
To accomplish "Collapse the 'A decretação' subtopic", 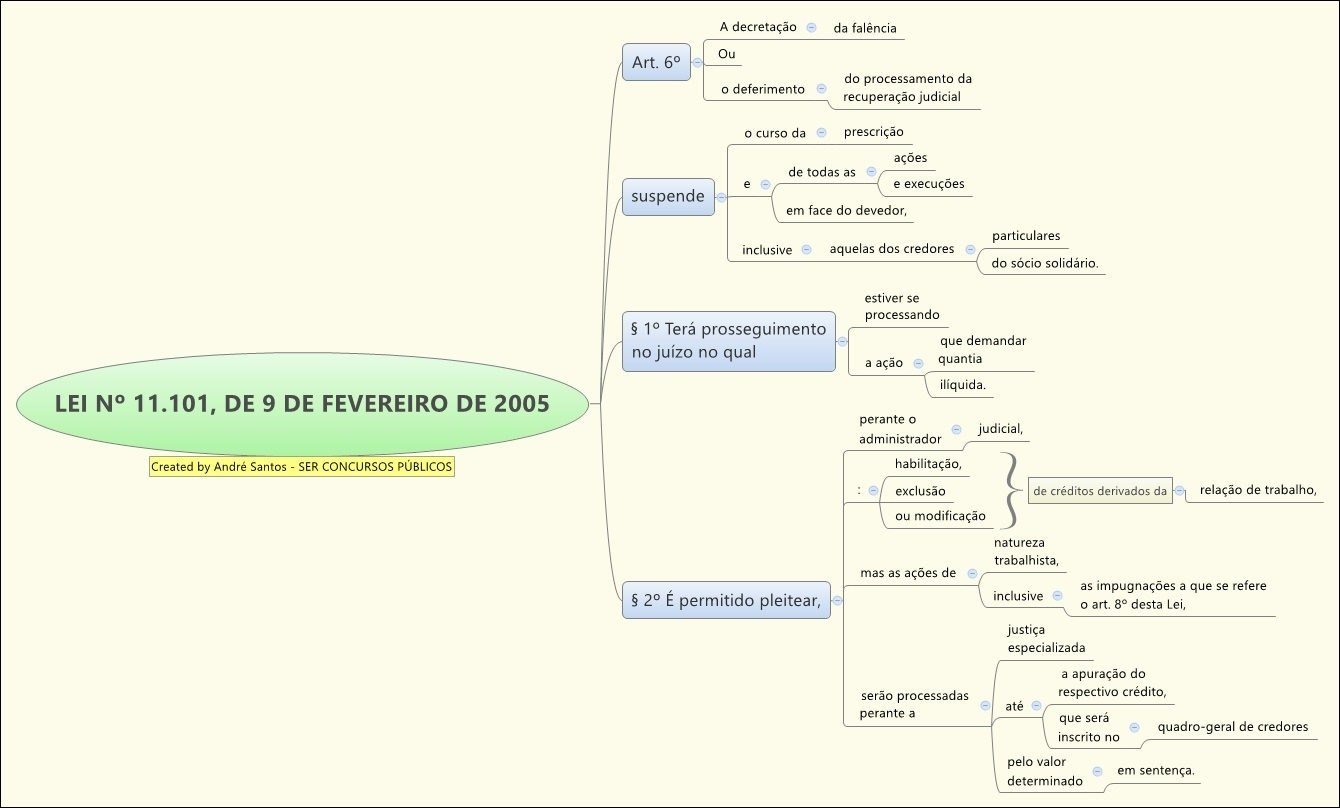I will [811, 28].
